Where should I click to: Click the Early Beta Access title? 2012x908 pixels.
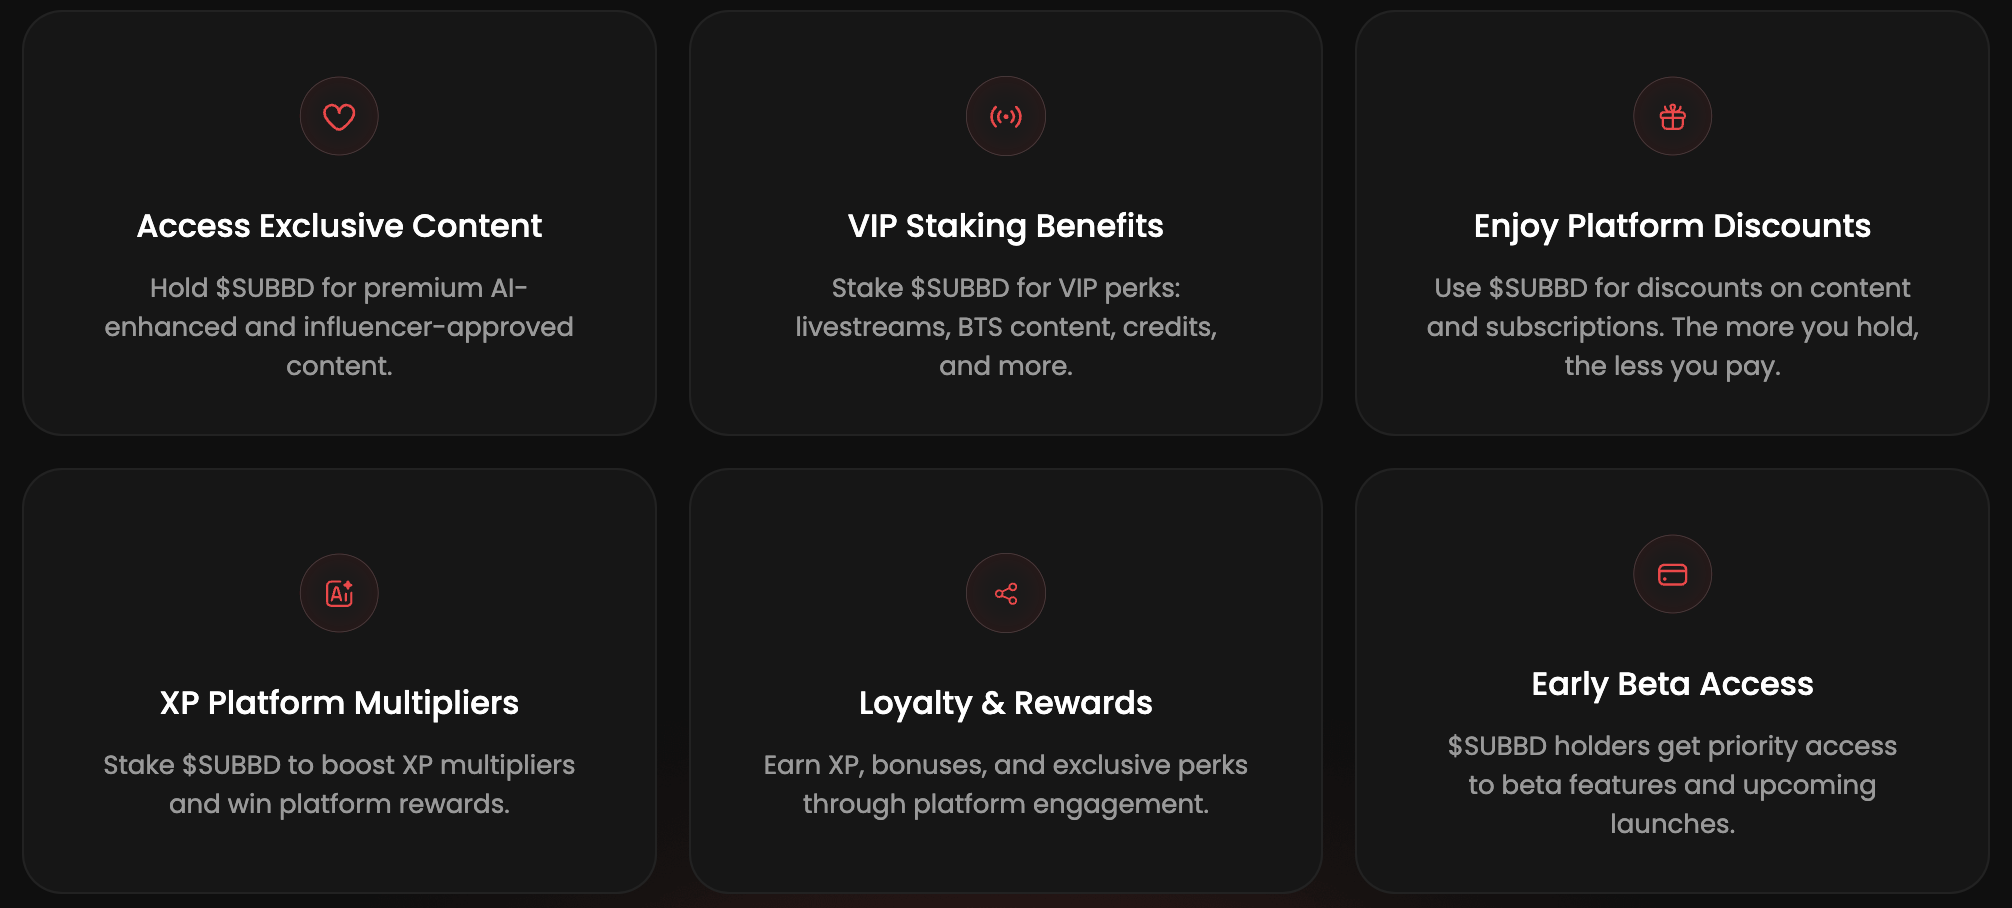(x=1672, y=684)
